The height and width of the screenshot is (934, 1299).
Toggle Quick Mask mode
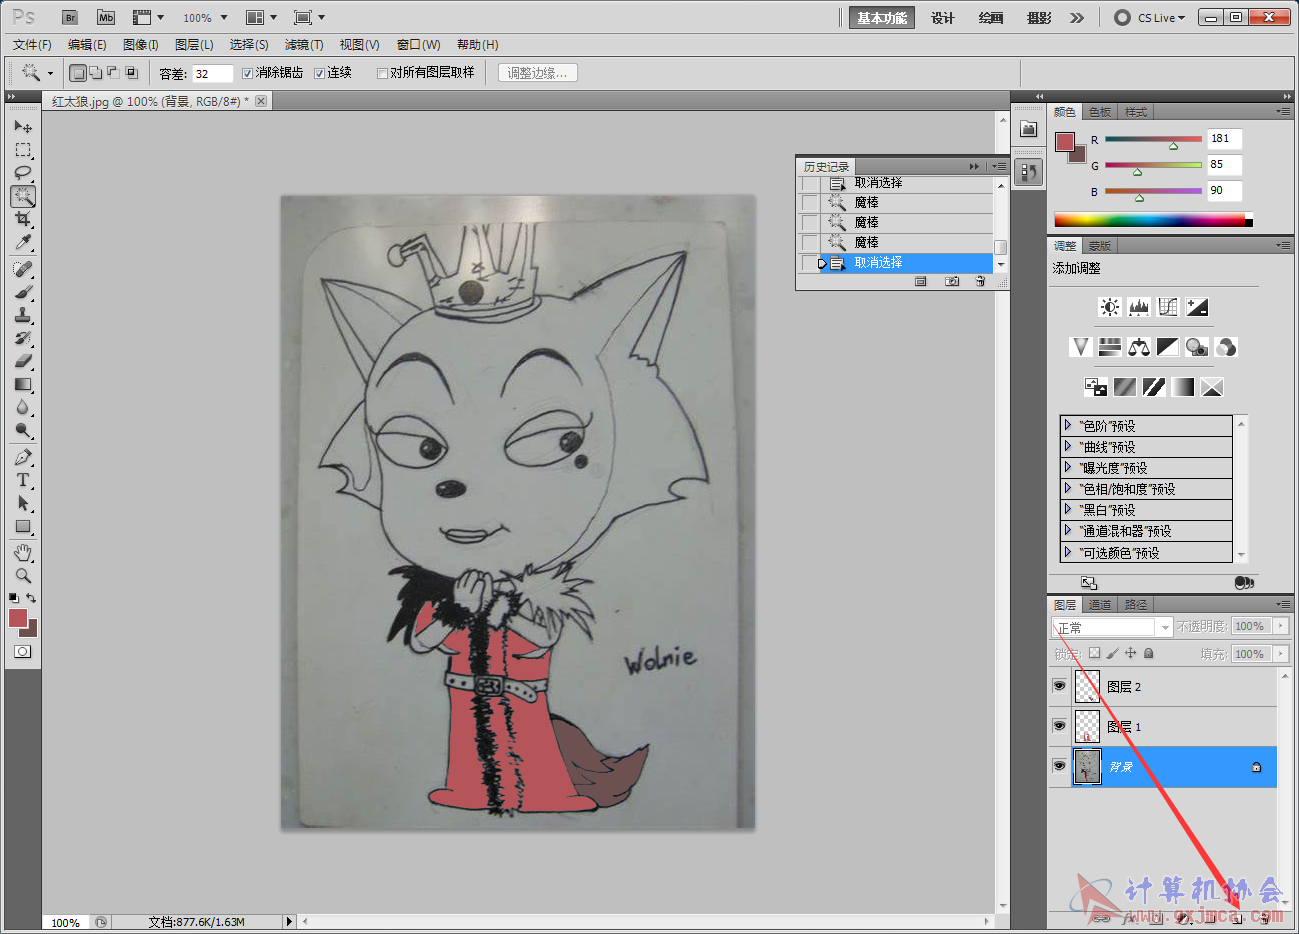[22, 651]
